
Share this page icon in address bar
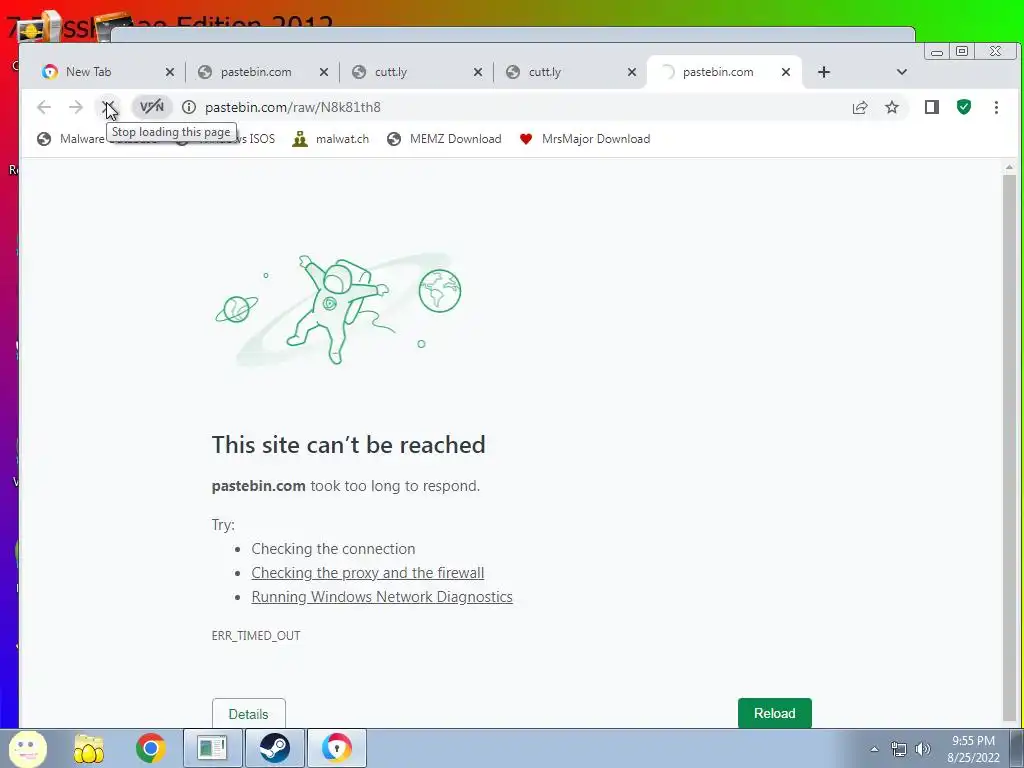click(860, 107)
